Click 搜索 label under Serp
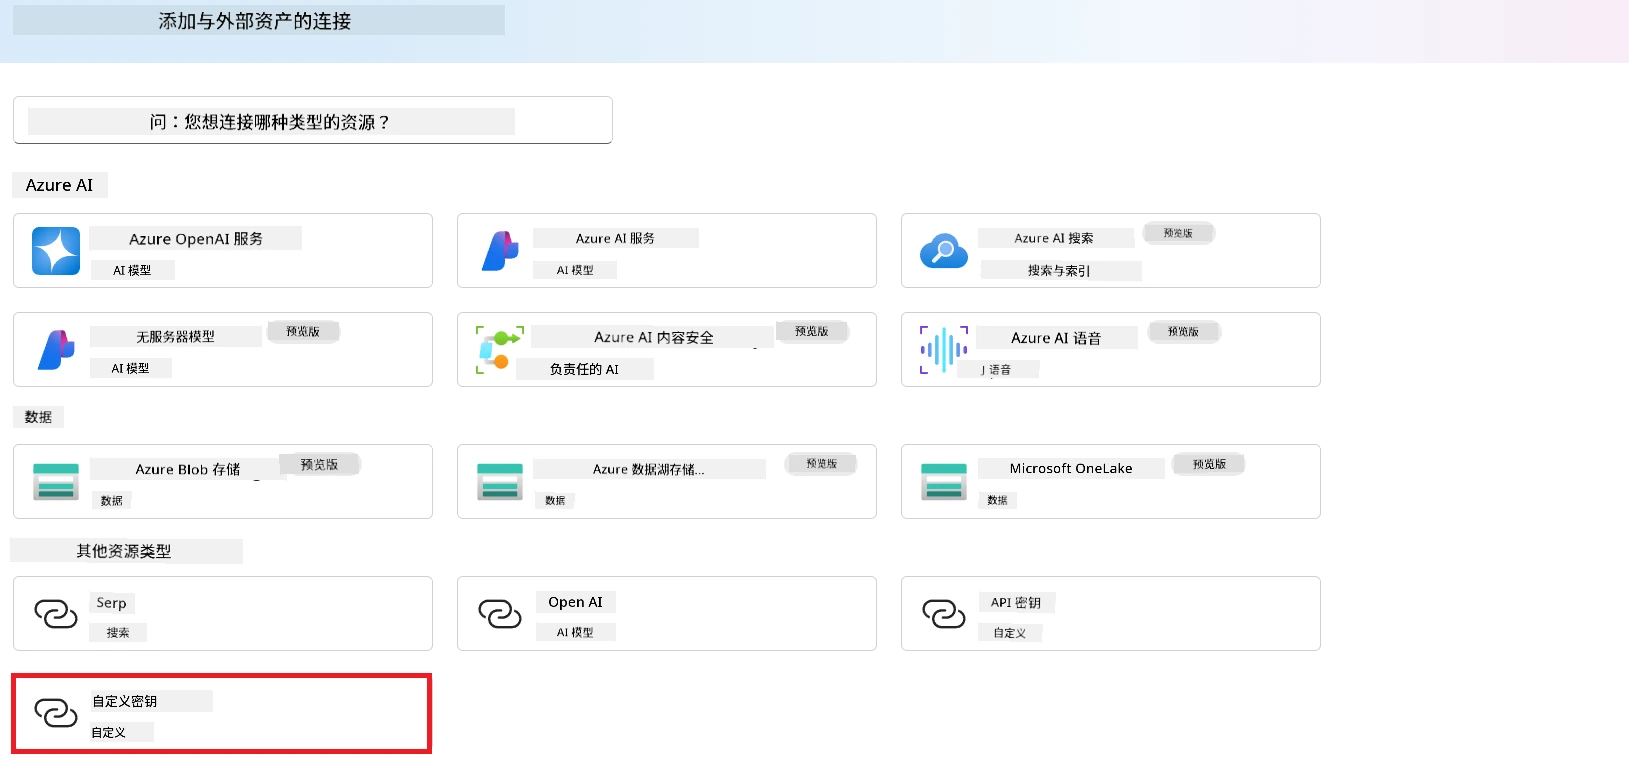Viewport: 1629px width, 775px height. pos(118,632)
